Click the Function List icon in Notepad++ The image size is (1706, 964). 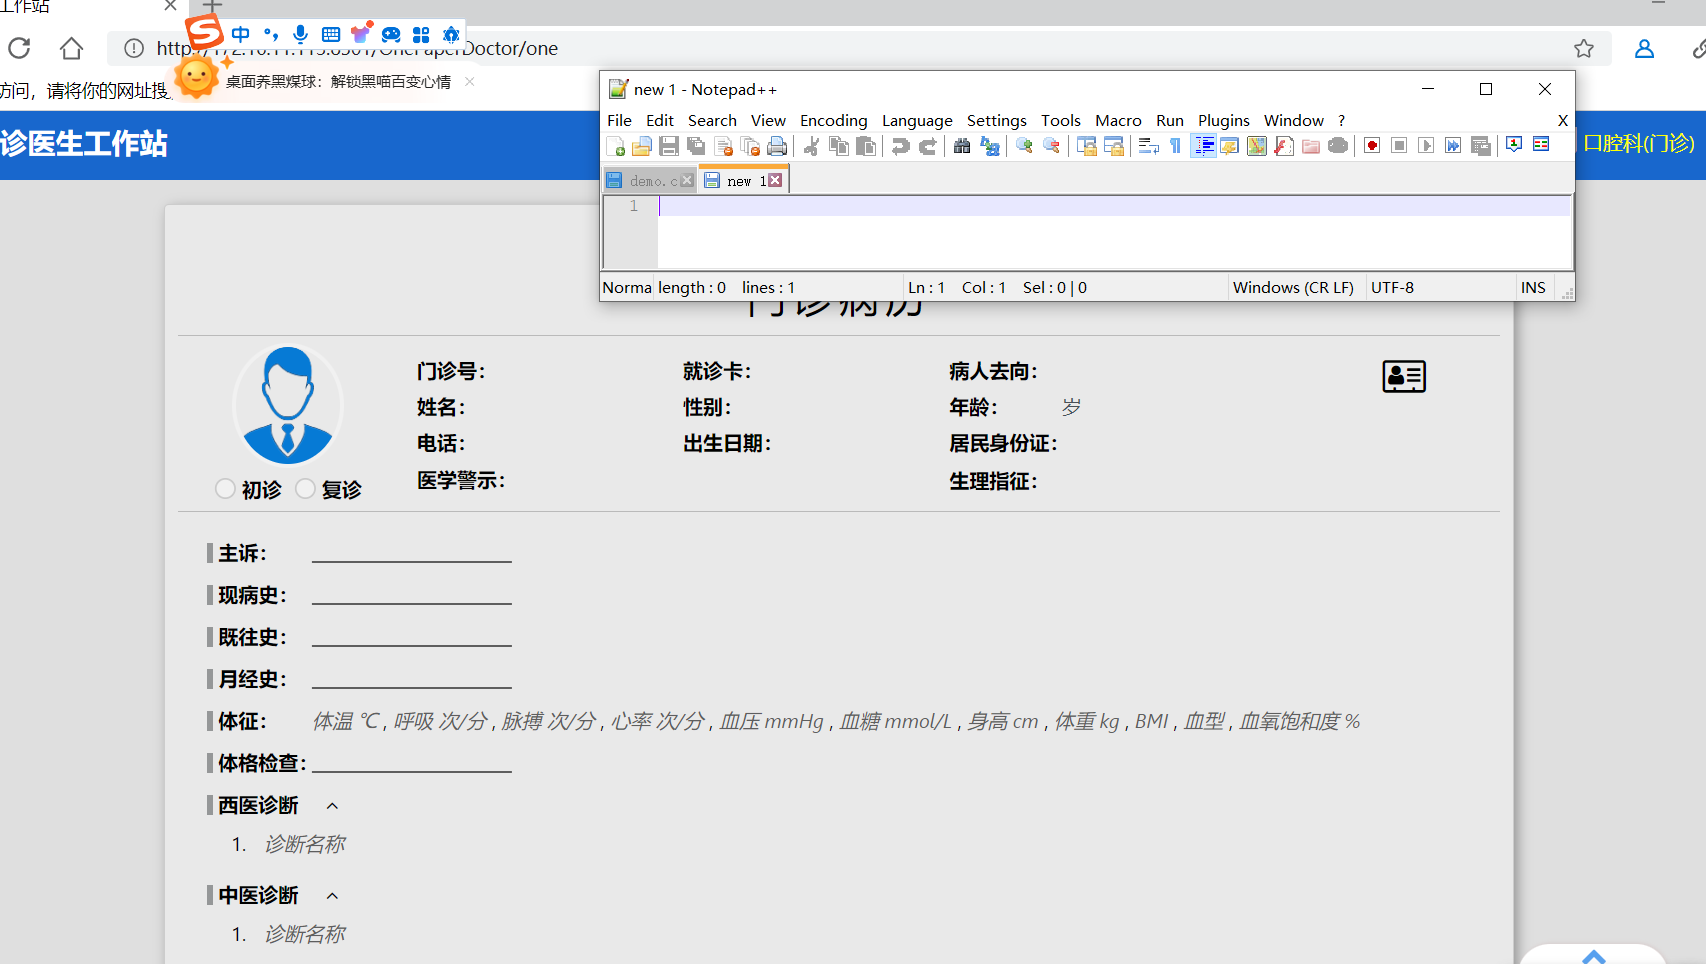[x=1284, y=146]
